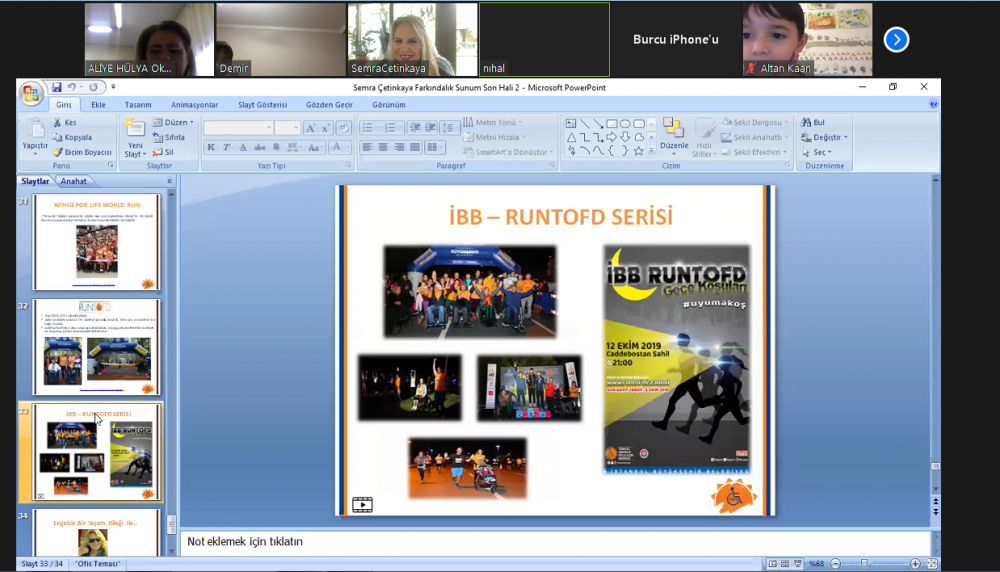Viewport: 1000px width, 572px height.
Task: Insert a Yeni Slayt
Action: pos(135,138)
